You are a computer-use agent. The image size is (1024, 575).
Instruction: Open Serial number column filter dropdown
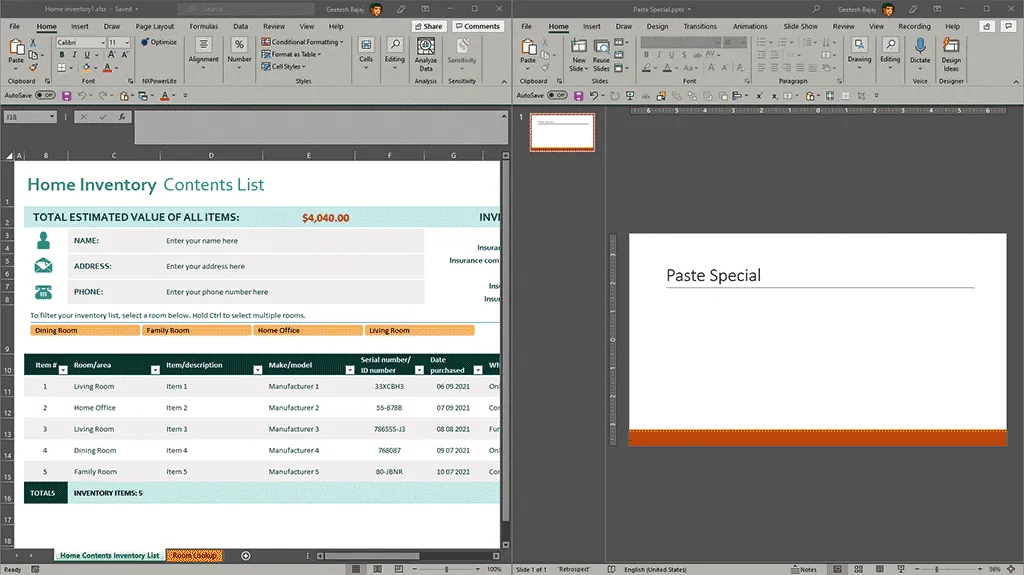point(419,370)
